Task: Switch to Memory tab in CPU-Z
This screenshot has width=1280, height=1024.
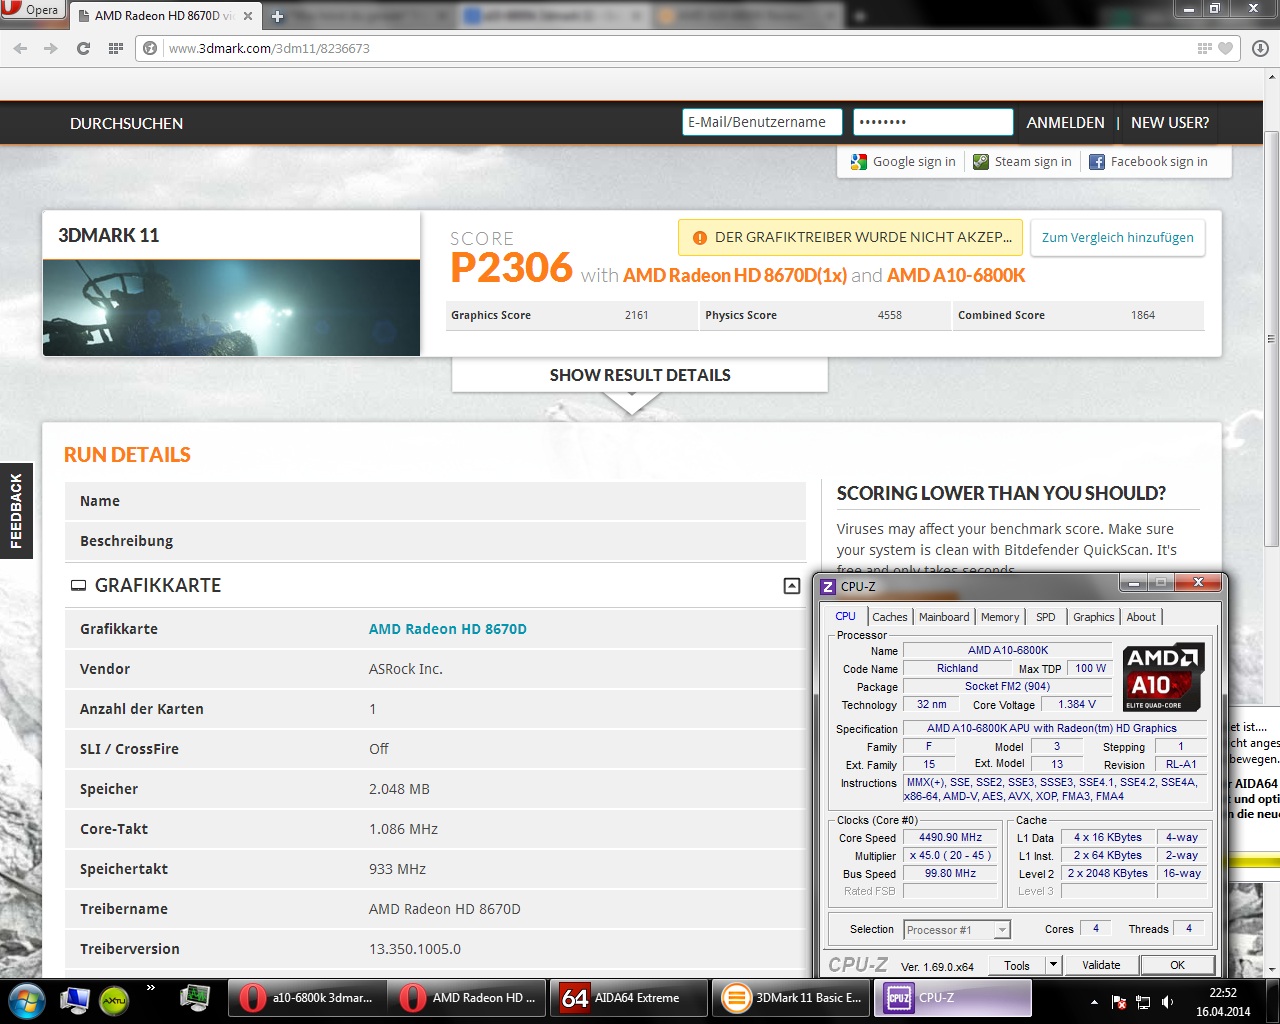Action: [1000, 617]
